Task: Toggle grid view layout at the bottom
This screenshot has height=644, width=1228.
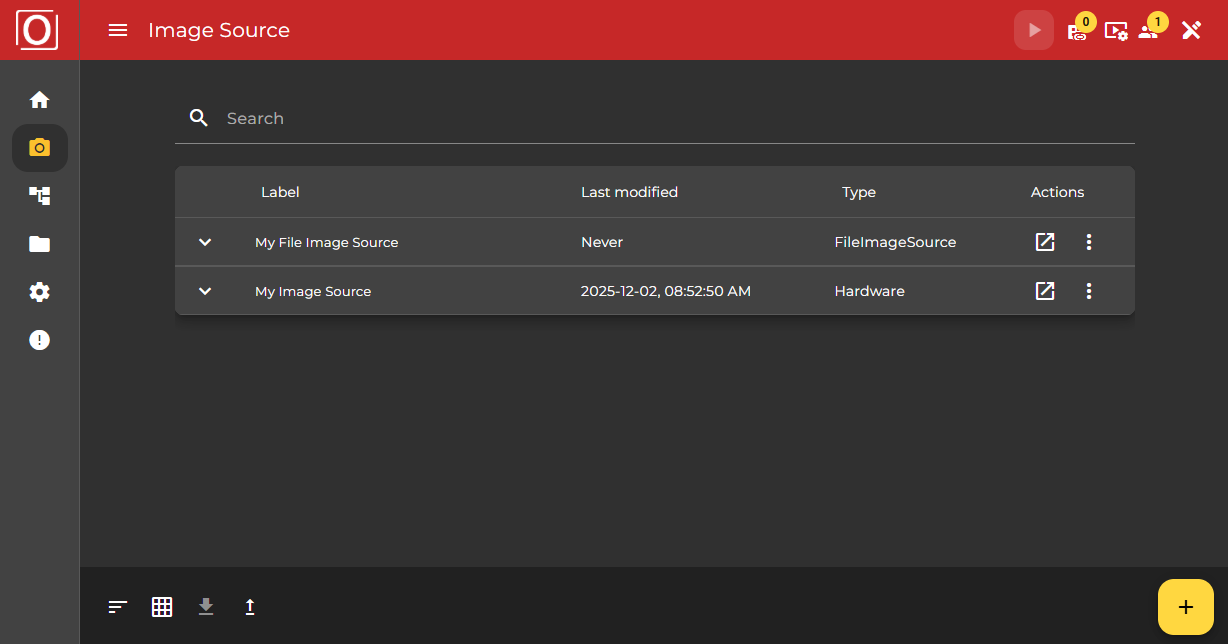Action: coord(161,606)
